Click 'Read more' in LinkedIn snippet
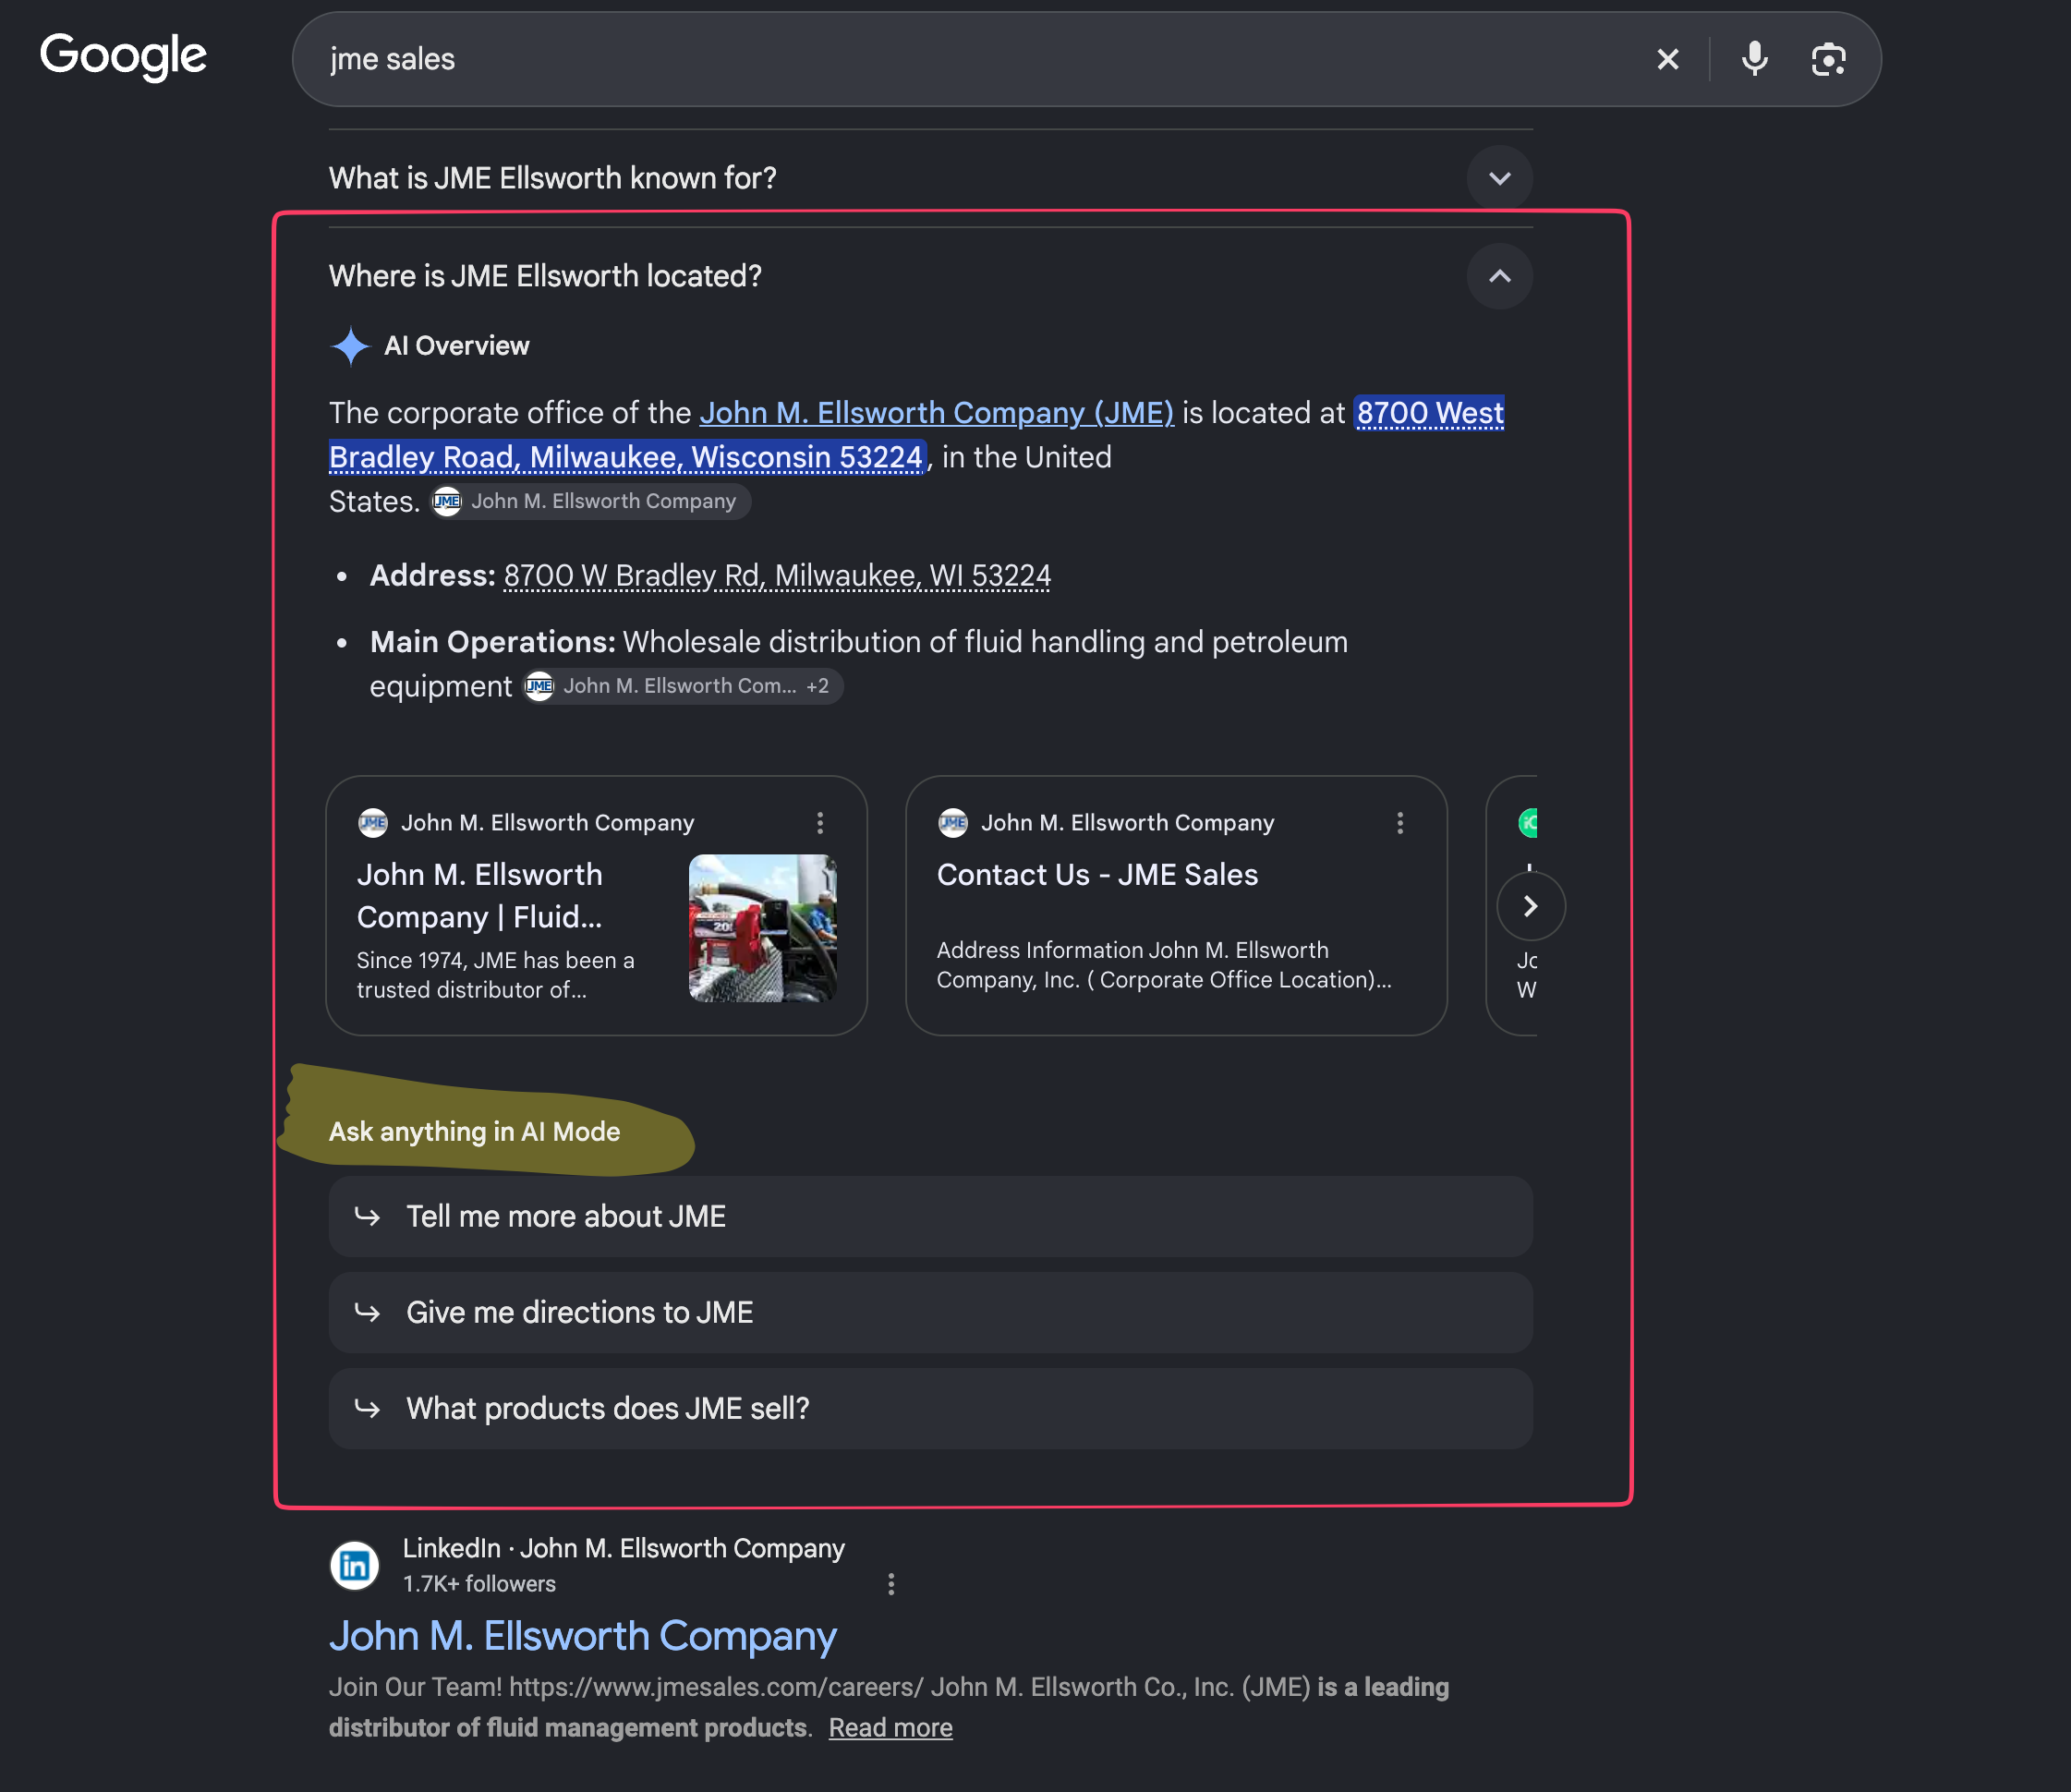Image resolution: width=2071 pixels, height=1792 pixels. click(890, 1728)
